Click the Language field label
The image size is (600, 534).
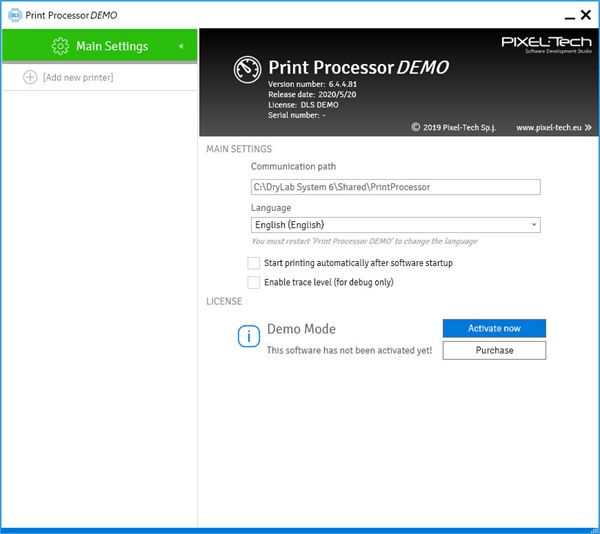pyautogui.click(x=271, y=208)
